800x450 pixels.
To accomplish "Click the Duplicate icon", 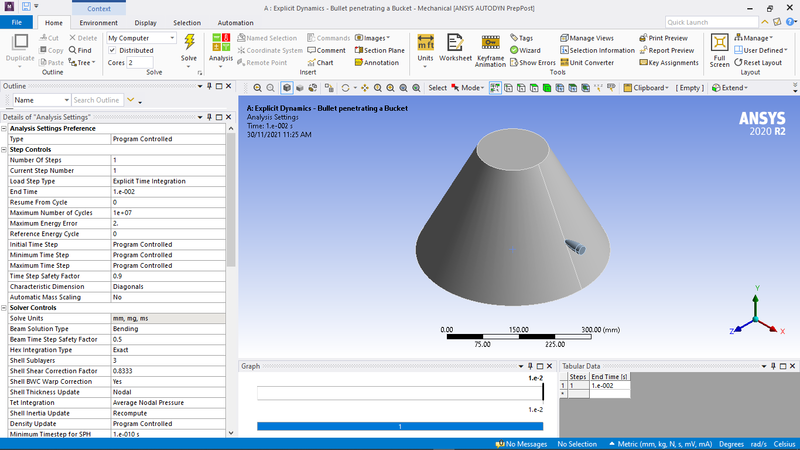I will point(20,42).
